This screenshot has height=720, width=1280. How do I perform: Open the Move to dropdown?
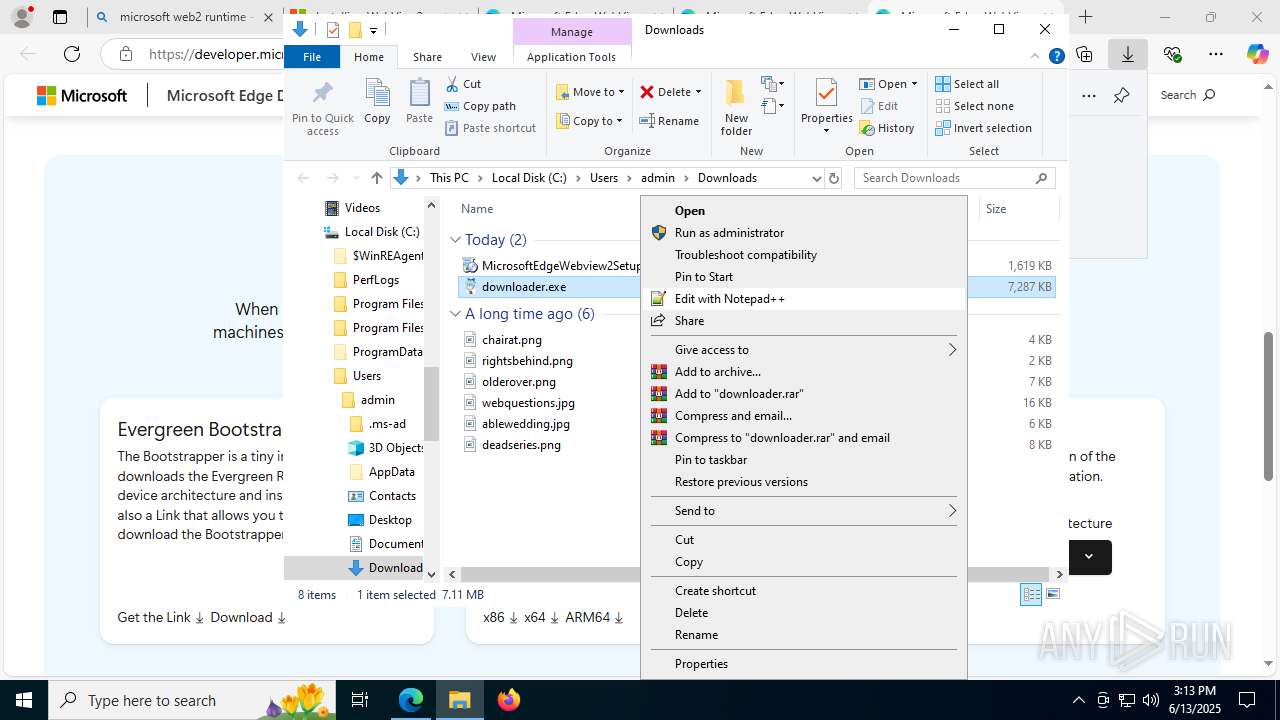coord(590,92)
